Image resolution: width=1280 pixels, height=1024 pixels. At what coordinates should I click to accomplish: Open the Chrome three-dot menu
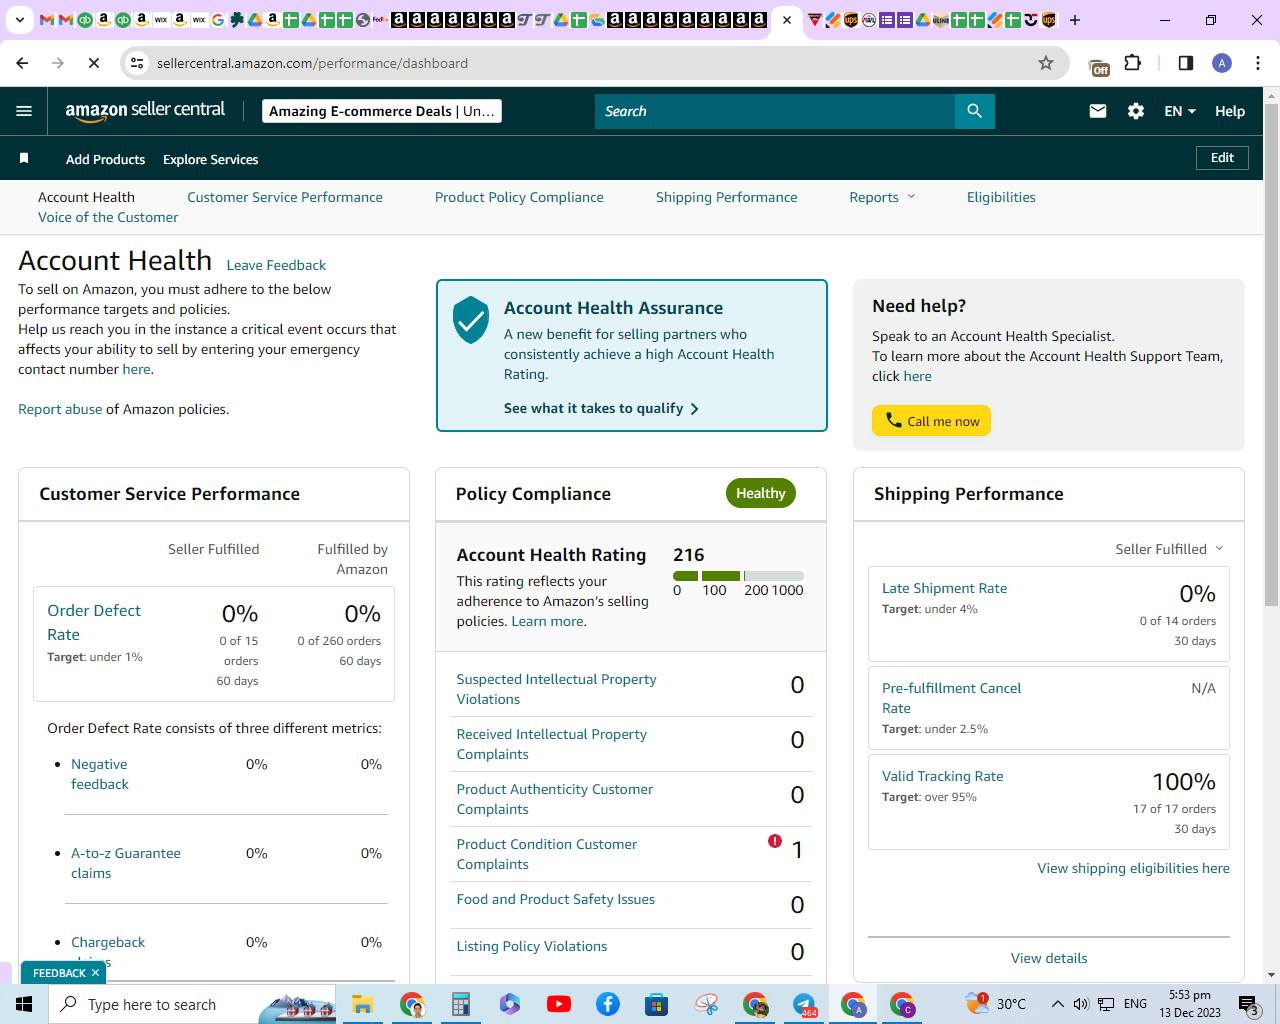1258,63
